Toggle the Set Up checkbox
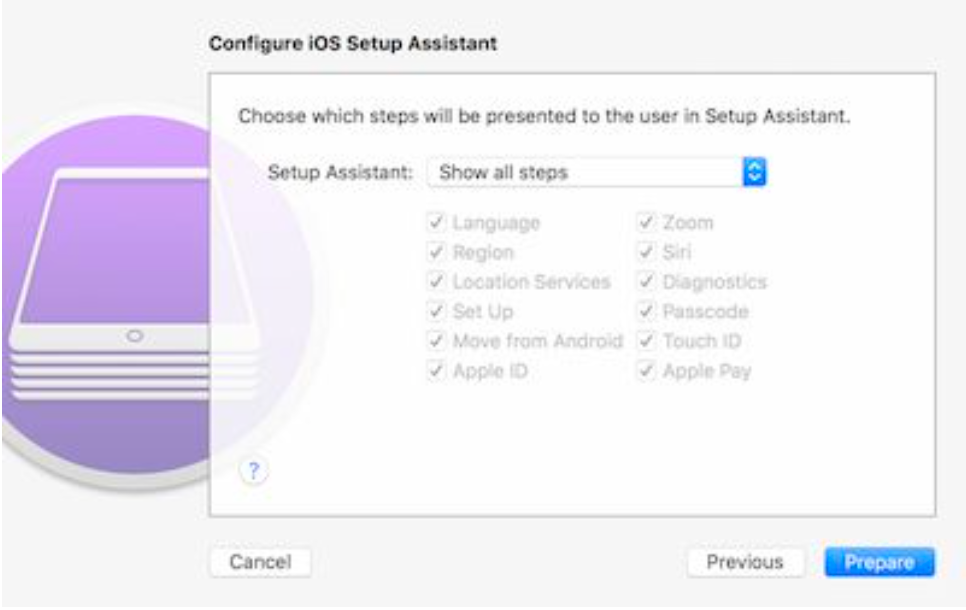The width and height of the screenshot is (966, 610). pyautogui.click(x=436, y=312)
